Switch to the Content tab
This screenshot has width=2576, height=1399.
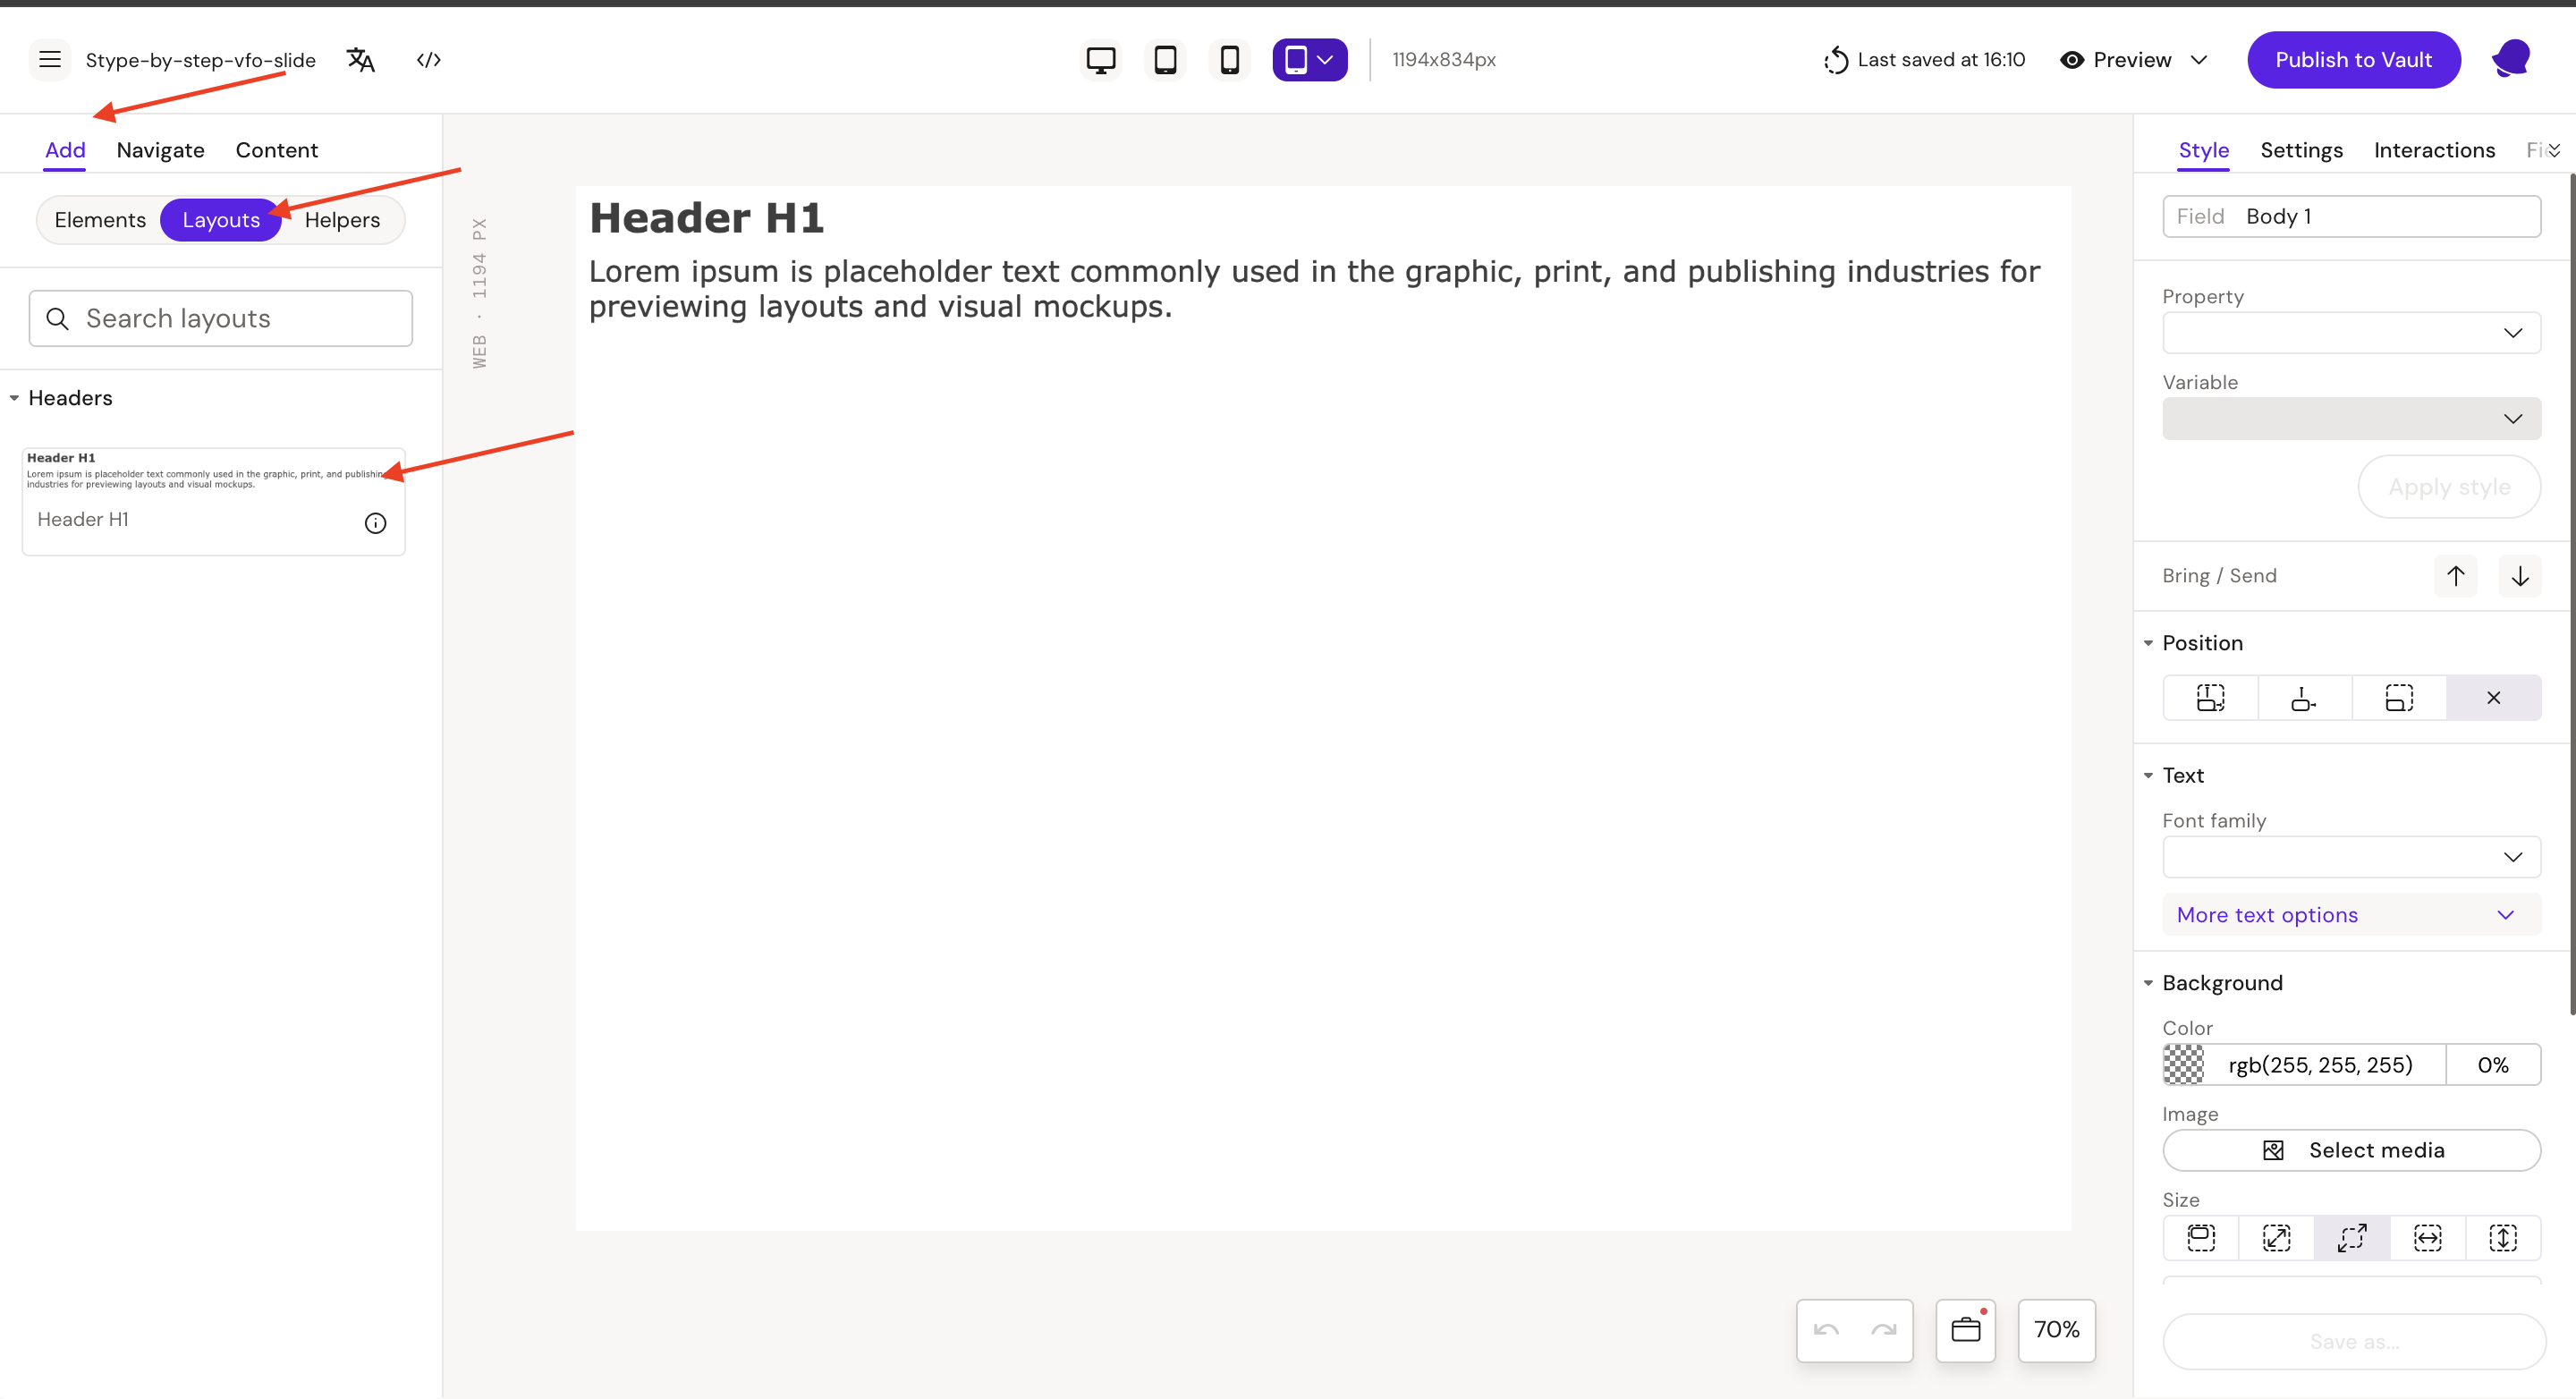276,150
